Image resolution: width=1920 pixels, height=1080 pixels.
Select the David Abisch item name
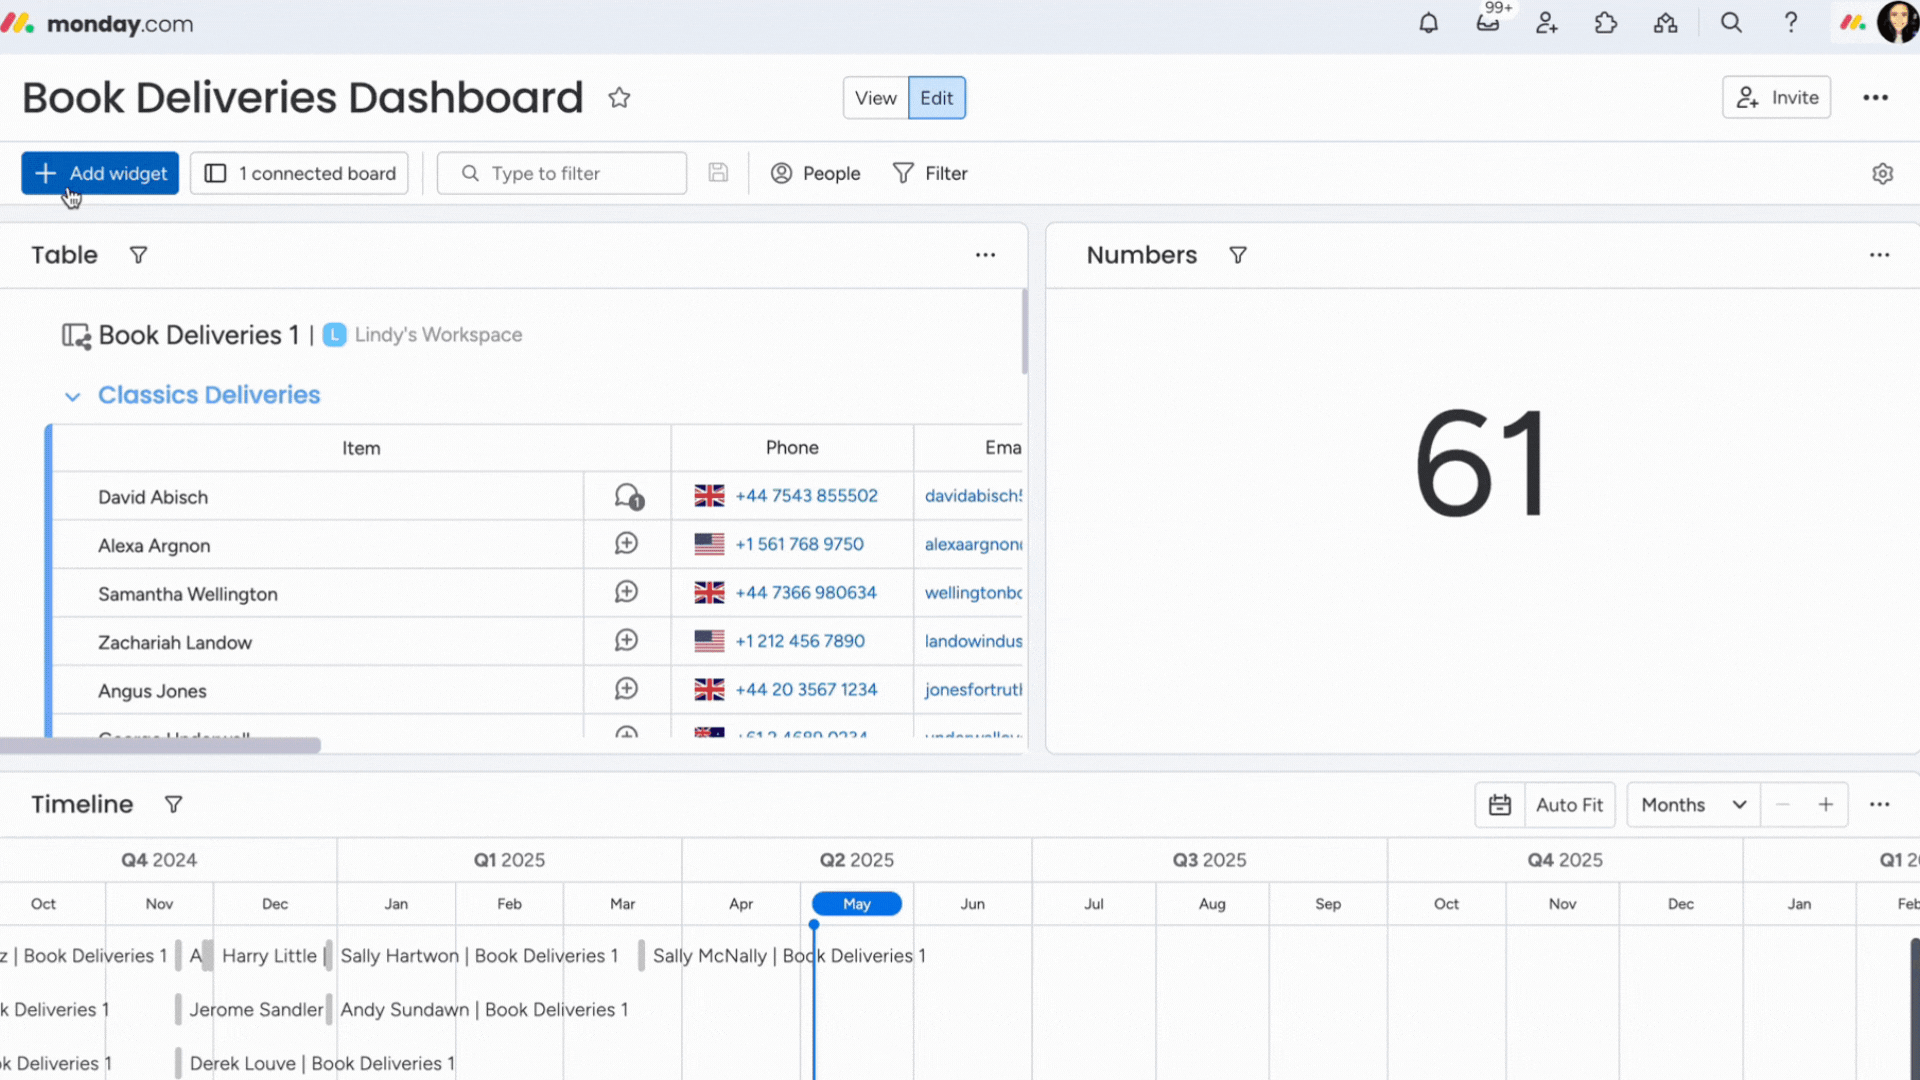tap(153, 497)
